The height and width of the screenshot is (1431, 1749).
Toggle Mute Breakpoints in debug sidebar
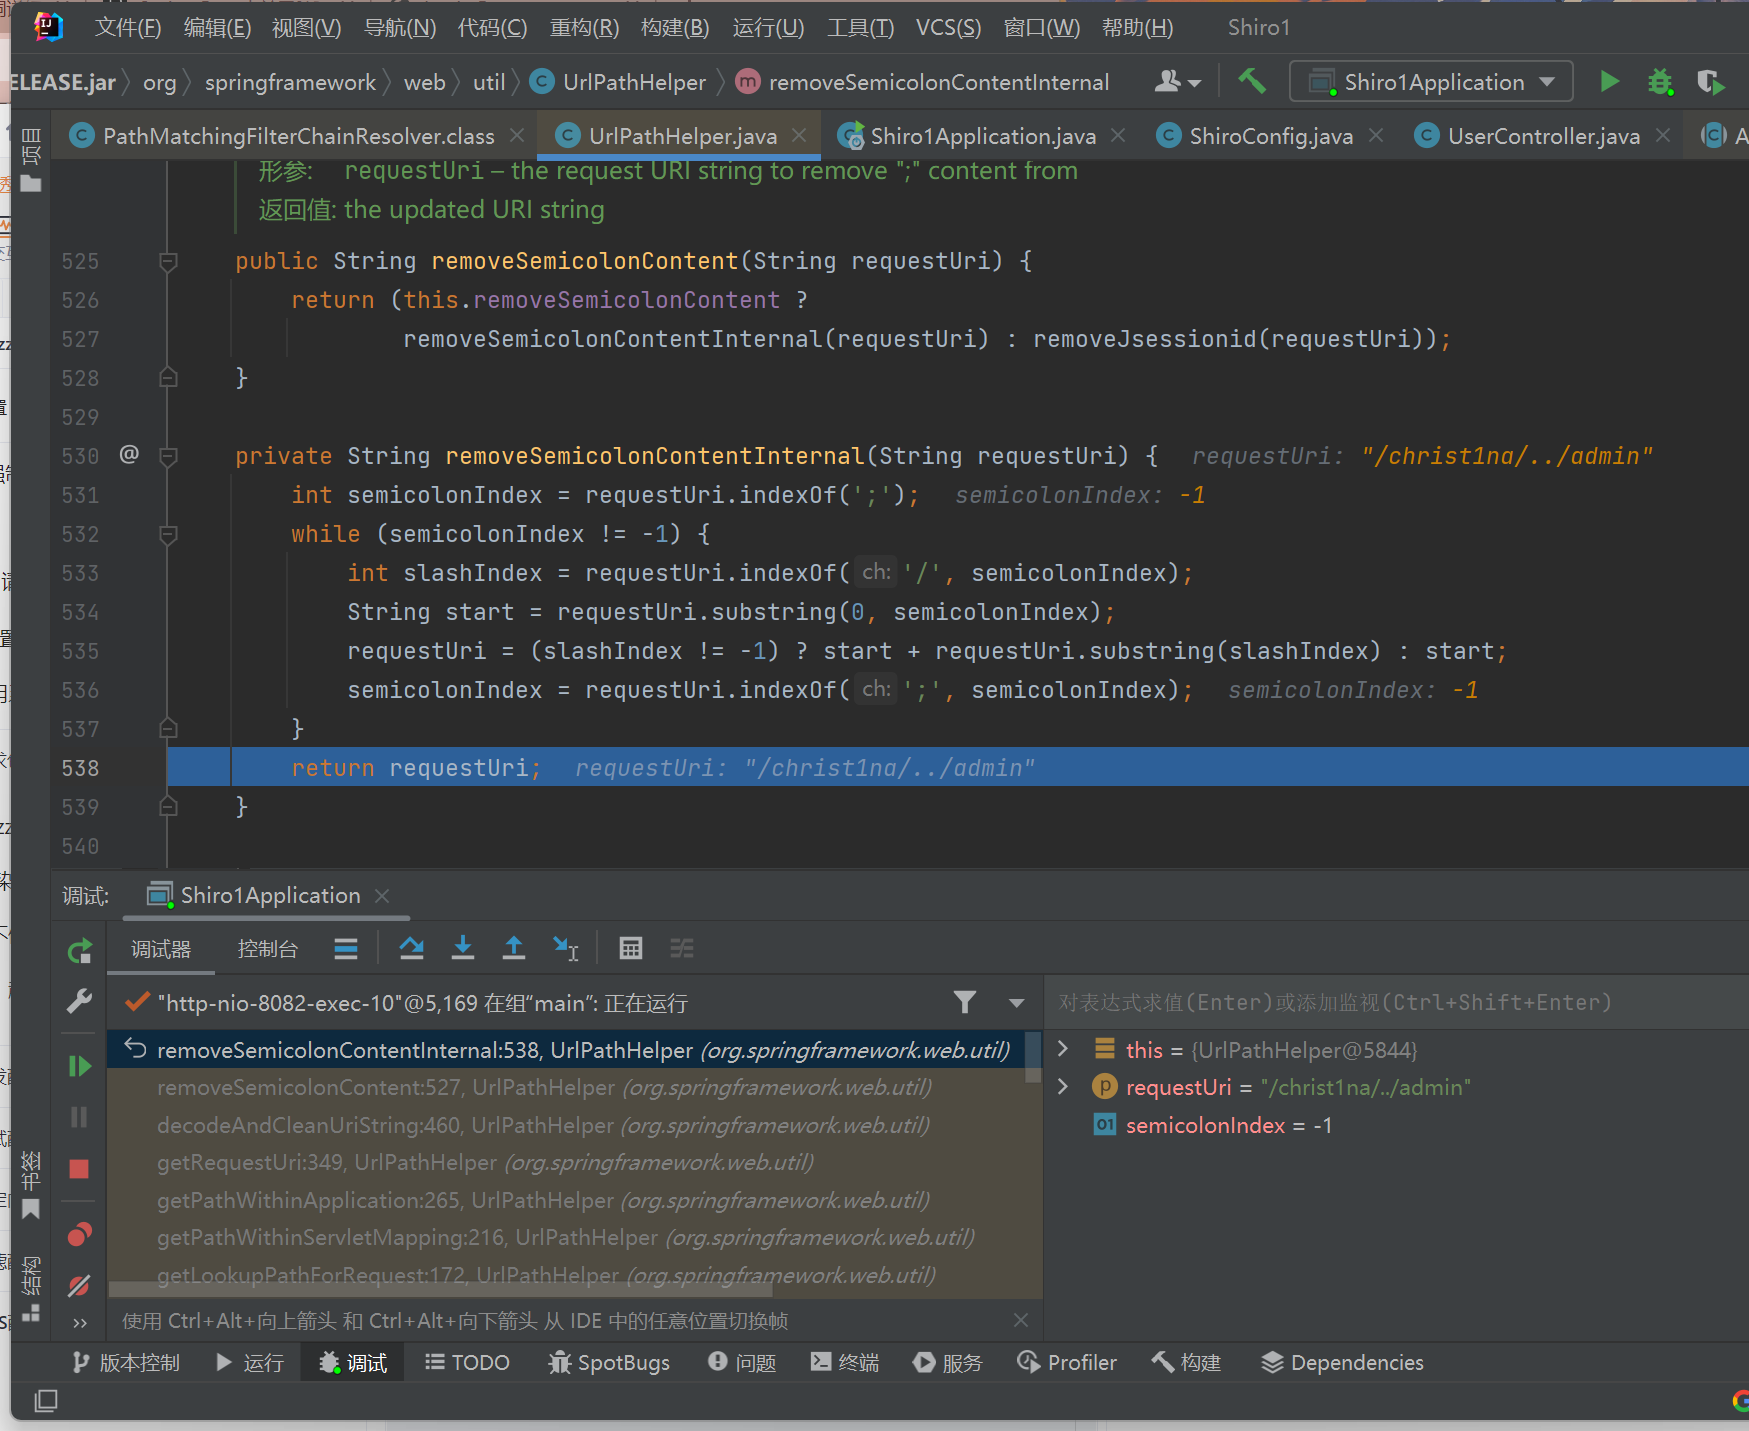tap(79, 1285)
